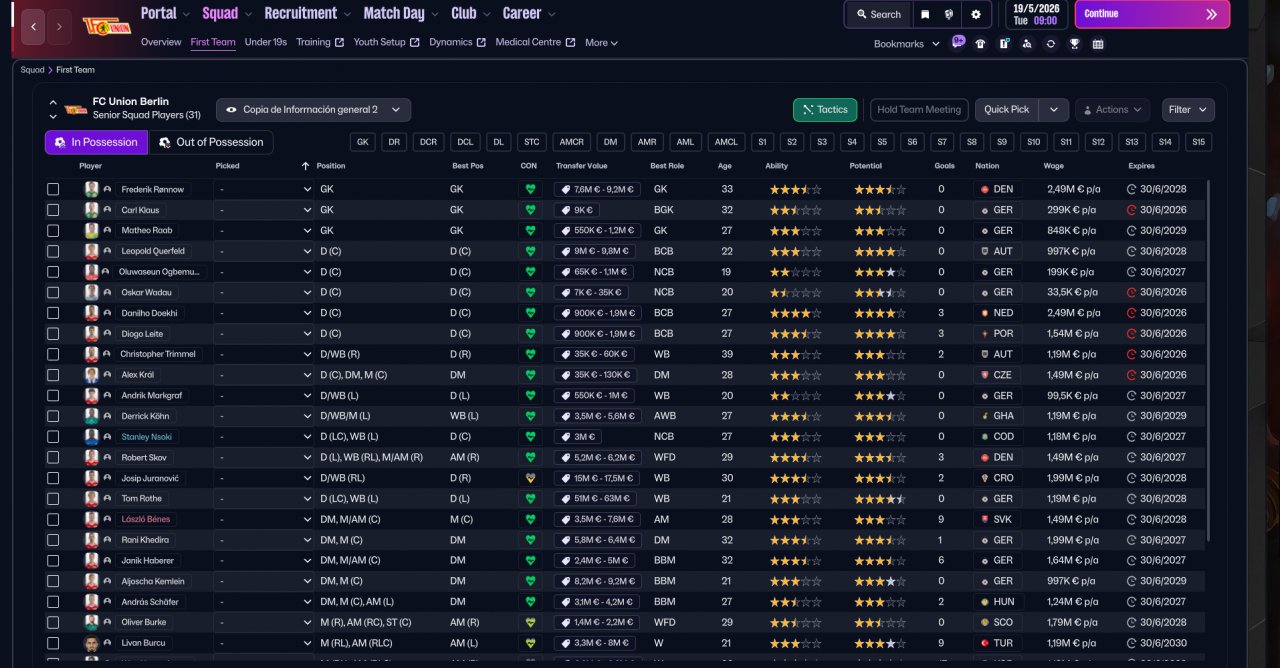Viewport: 1280px width, 668px height.
Task: Open the trophy competitions icon
Action: pyautogui.click(x=1074, y=44)
